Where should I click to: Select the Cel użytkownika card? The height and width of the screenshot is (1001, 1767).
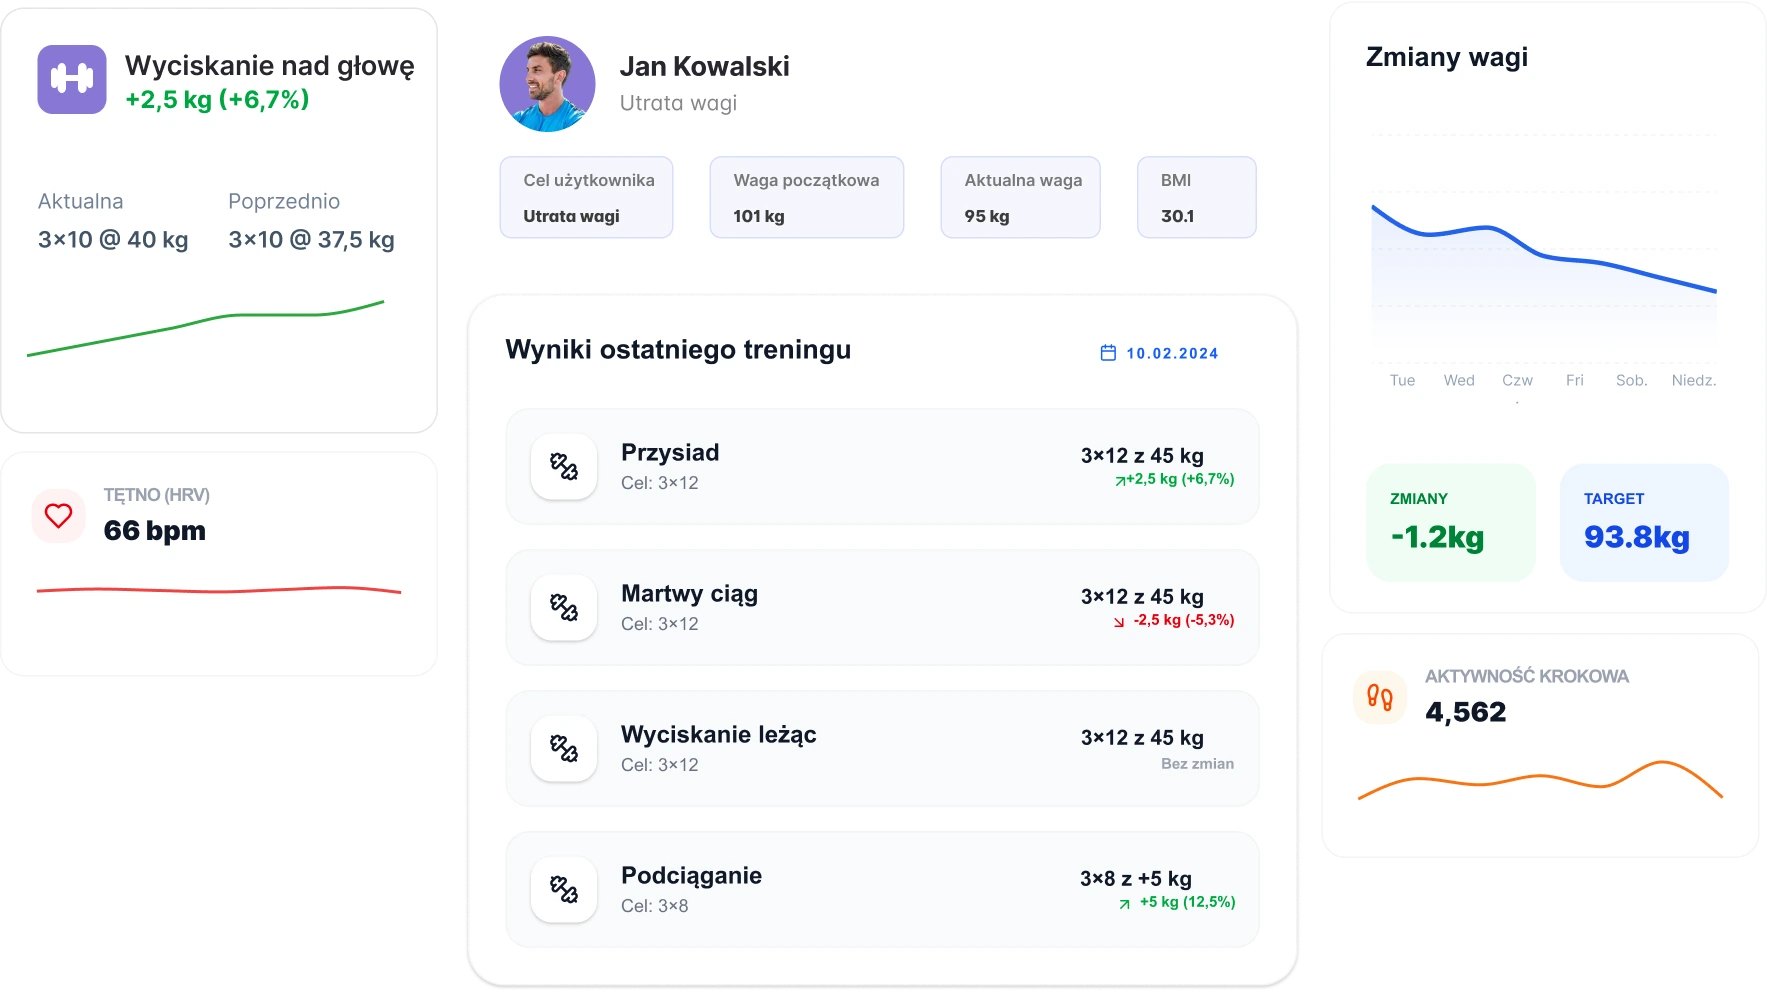click(x=587, y=197)
